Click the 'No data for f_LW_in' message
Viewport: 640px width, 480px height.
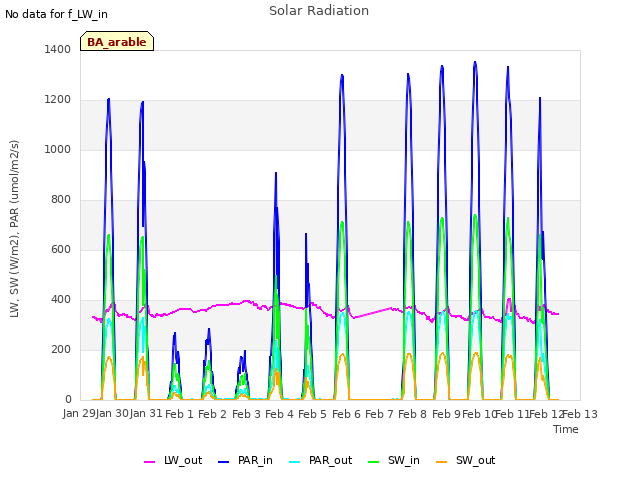pyautogui.click(x=56, y=14)
